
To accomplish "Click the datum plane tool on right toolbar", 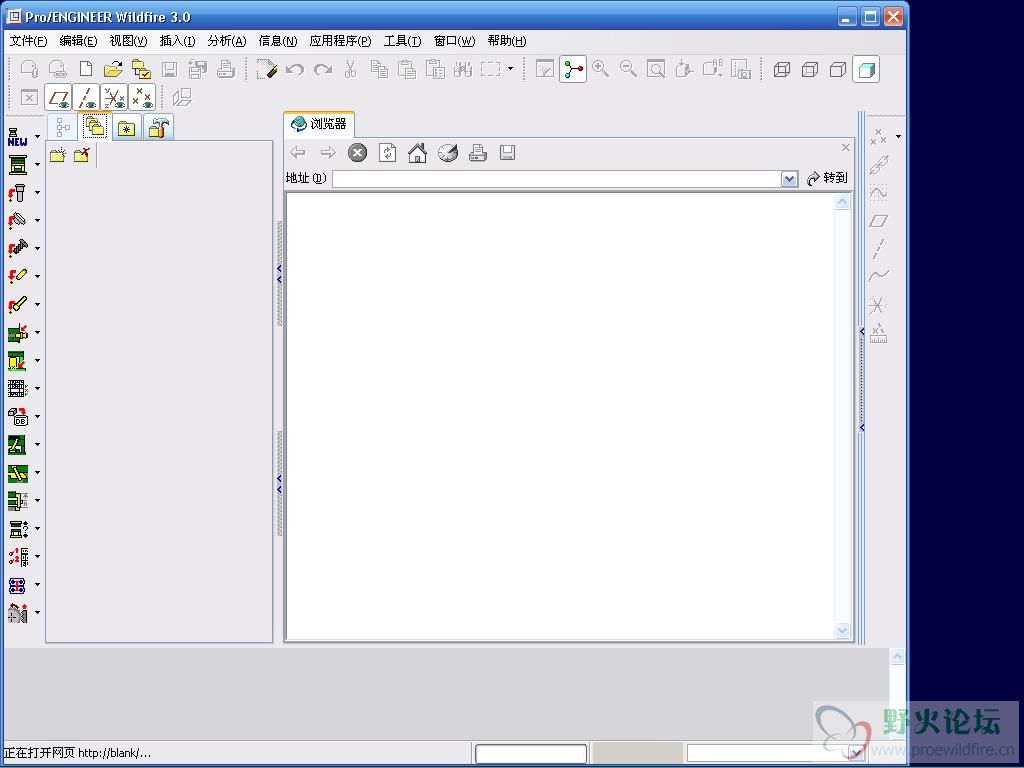I will click(878, 221).
